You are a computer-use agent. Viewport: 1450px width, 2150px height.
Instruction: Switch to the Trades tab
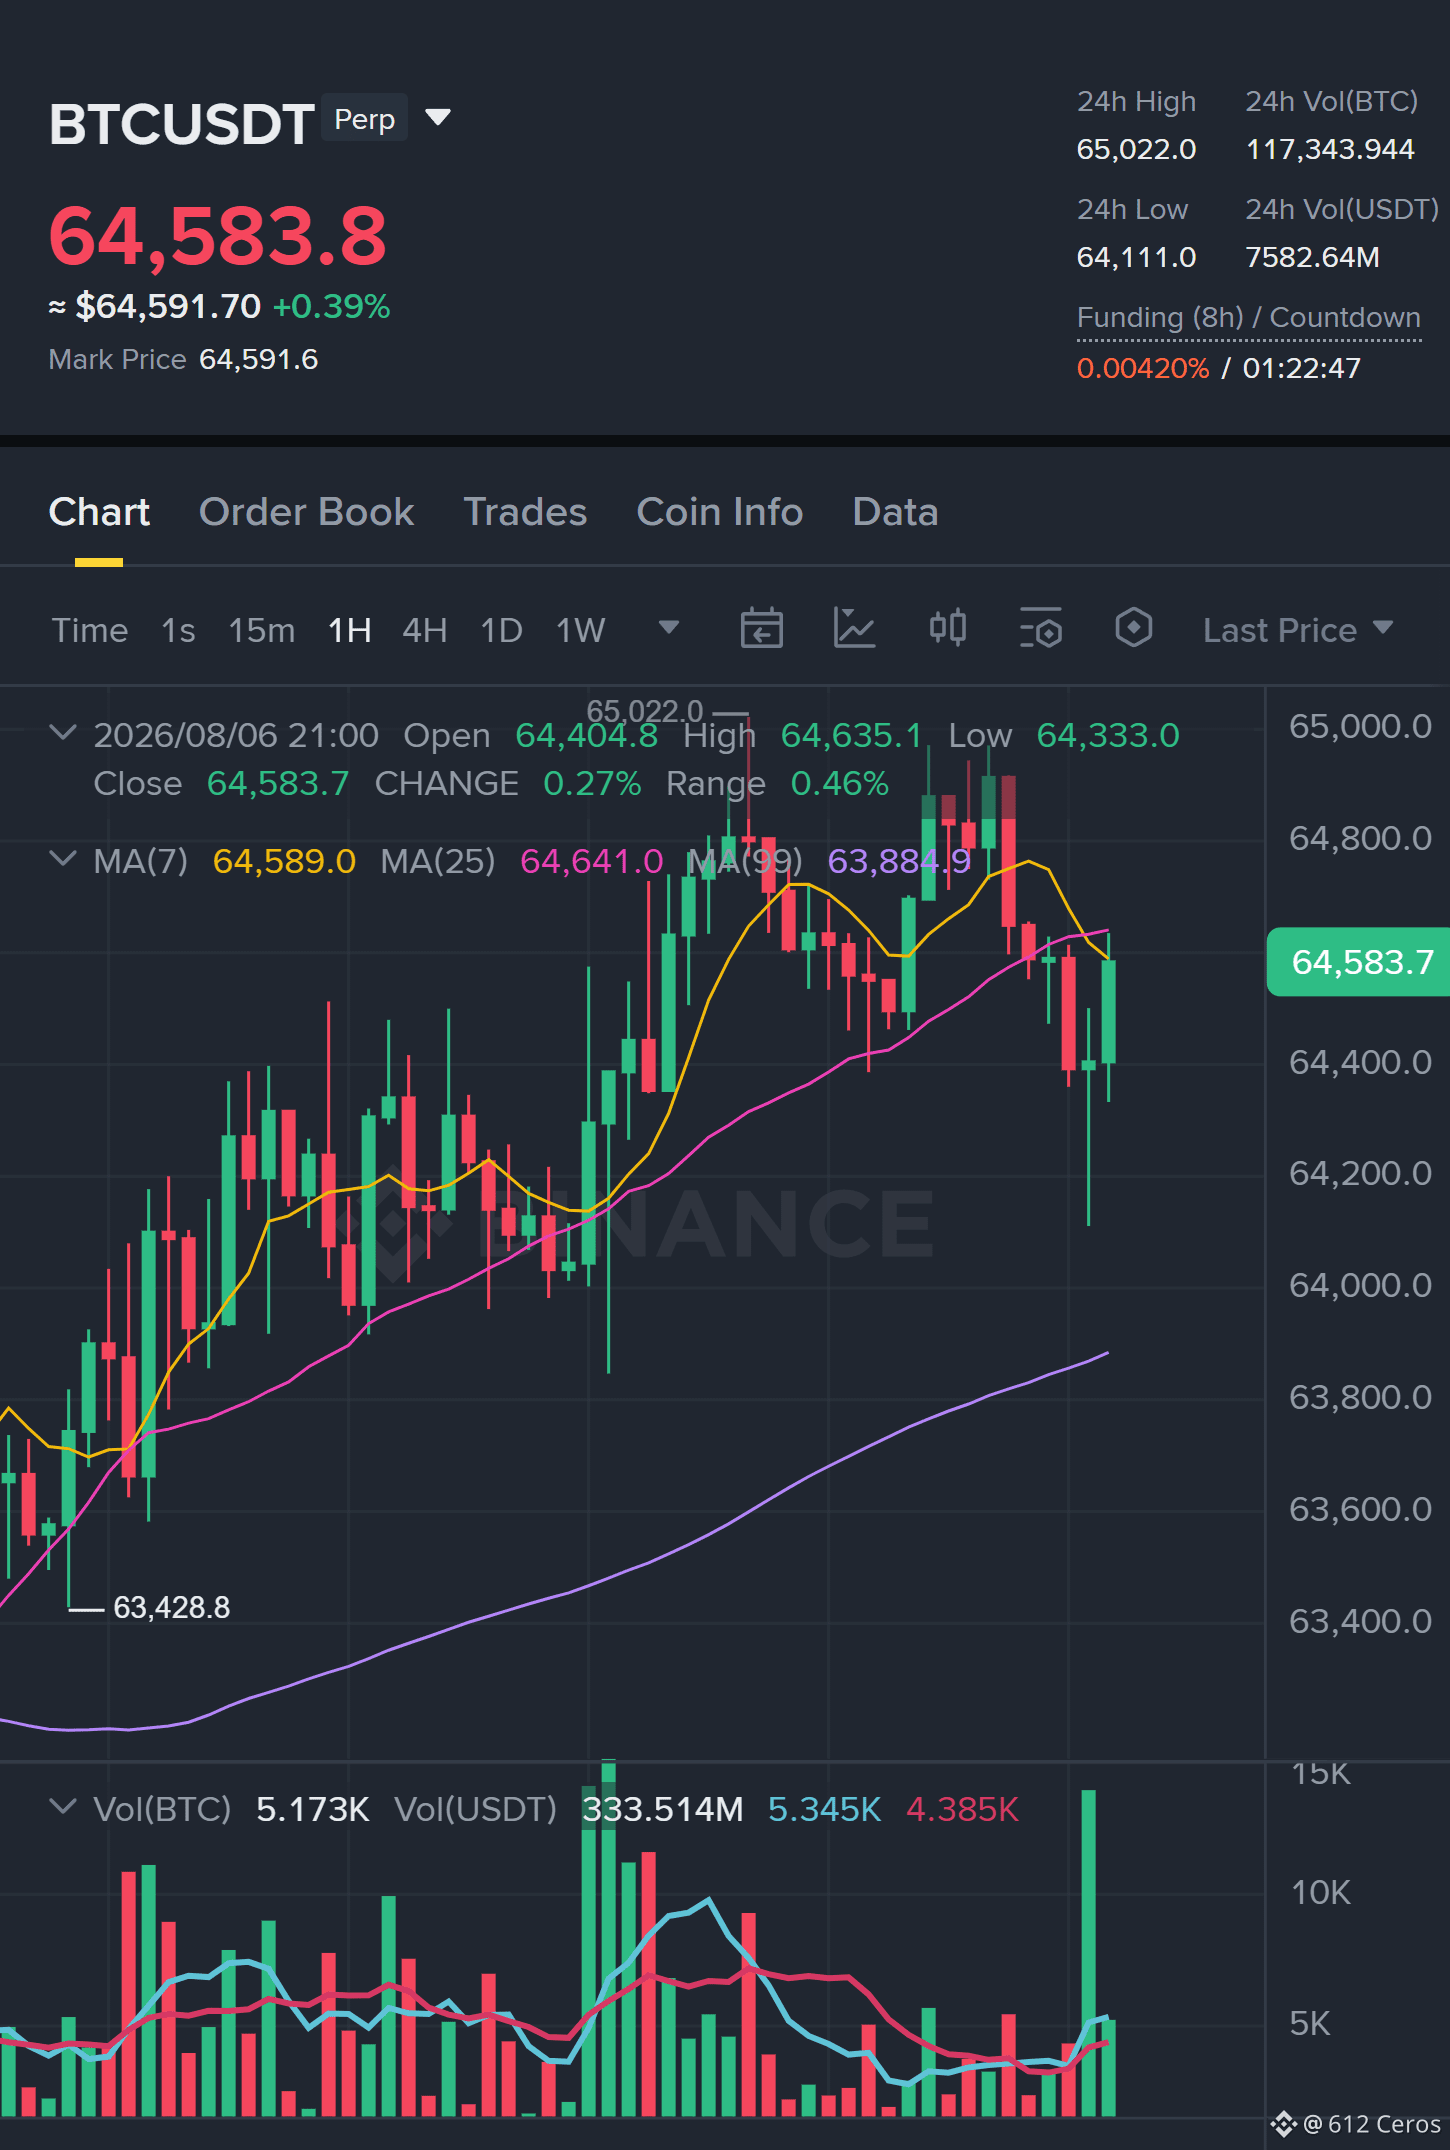(x=525, y=512)
